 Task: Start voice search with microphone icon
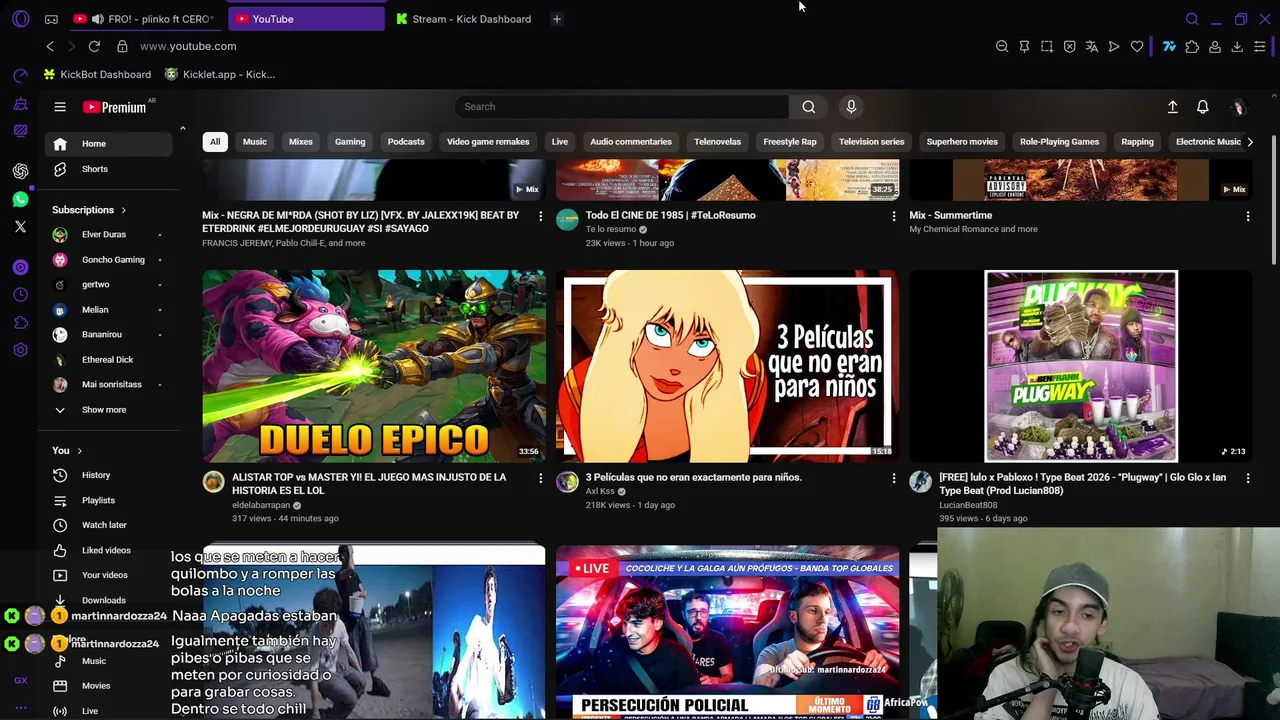coord(851,107)
